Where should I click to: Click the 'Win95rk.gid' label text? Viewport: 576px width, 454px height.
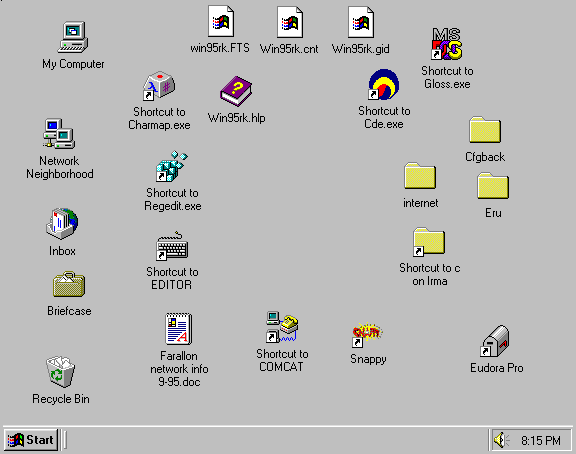coord(360,49)
